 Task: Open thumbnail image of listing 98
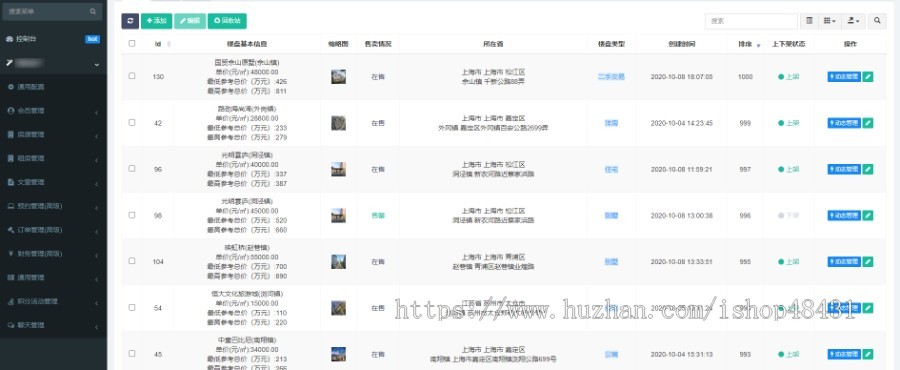pos(338,216)
